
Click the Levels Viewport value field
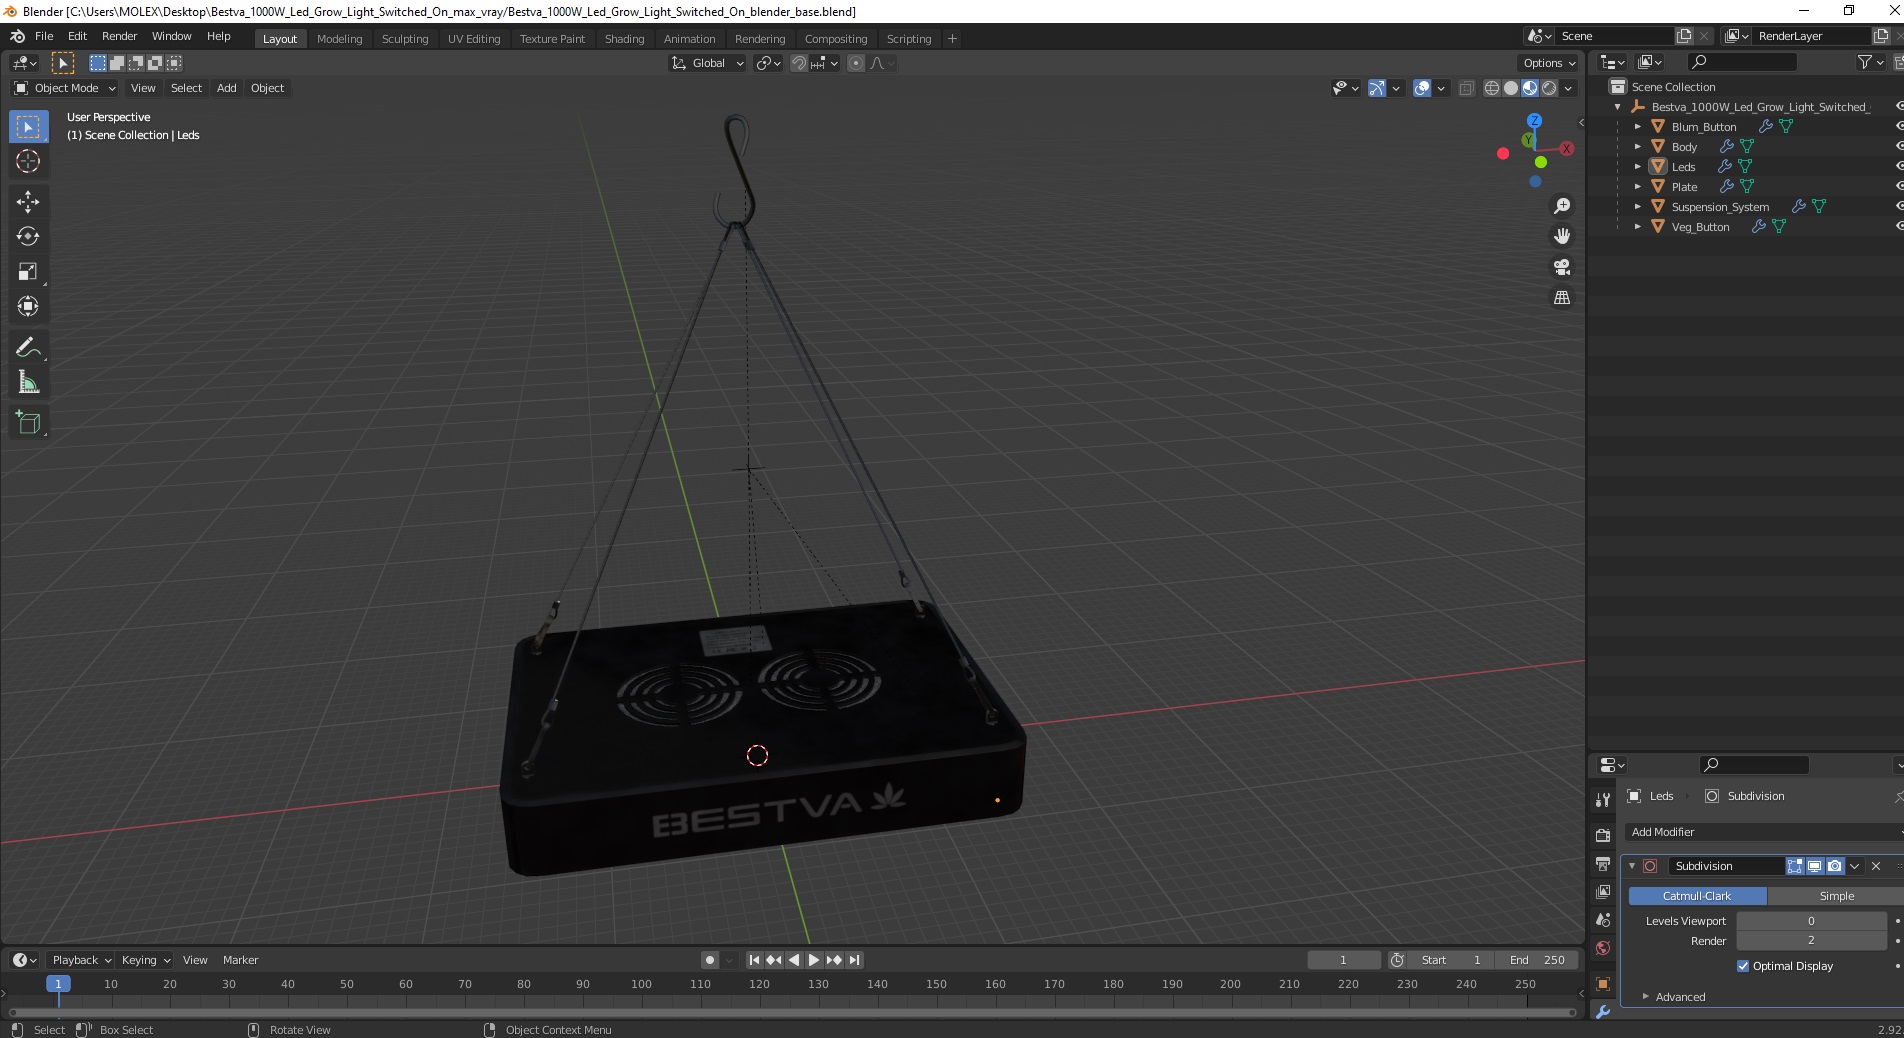(1811, 921)
